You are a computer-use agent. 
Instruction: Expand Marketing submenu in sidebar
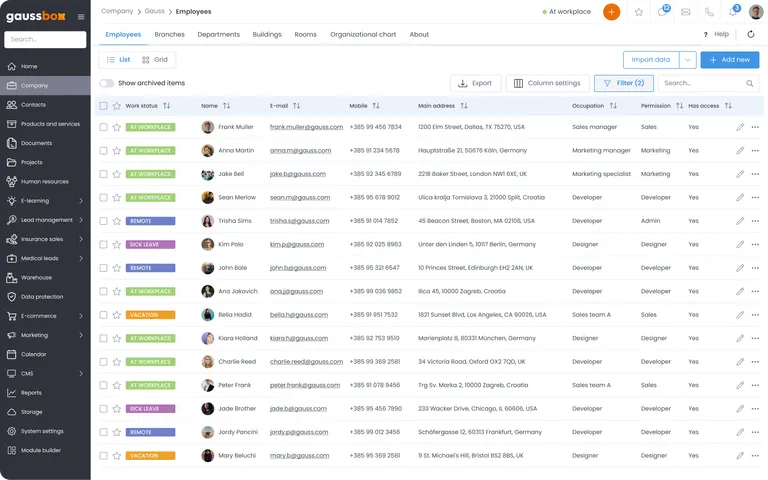point(81,335)
